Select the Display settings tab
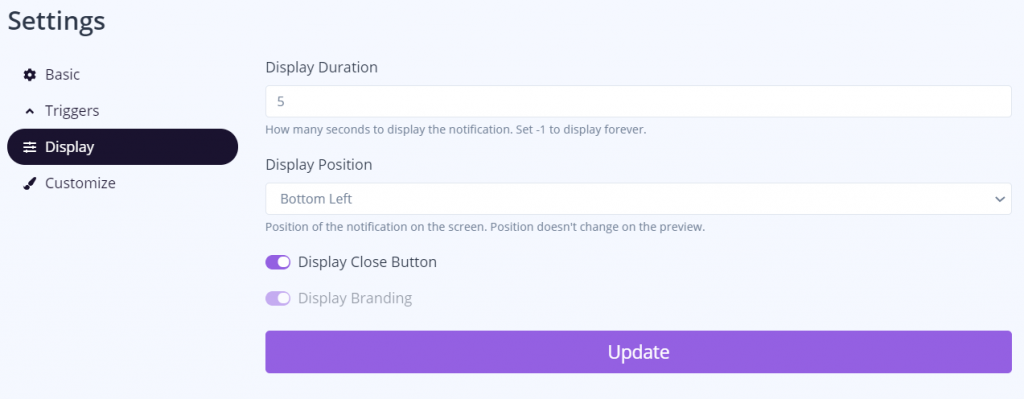1024x399 pixels. [x=122, y=147]
